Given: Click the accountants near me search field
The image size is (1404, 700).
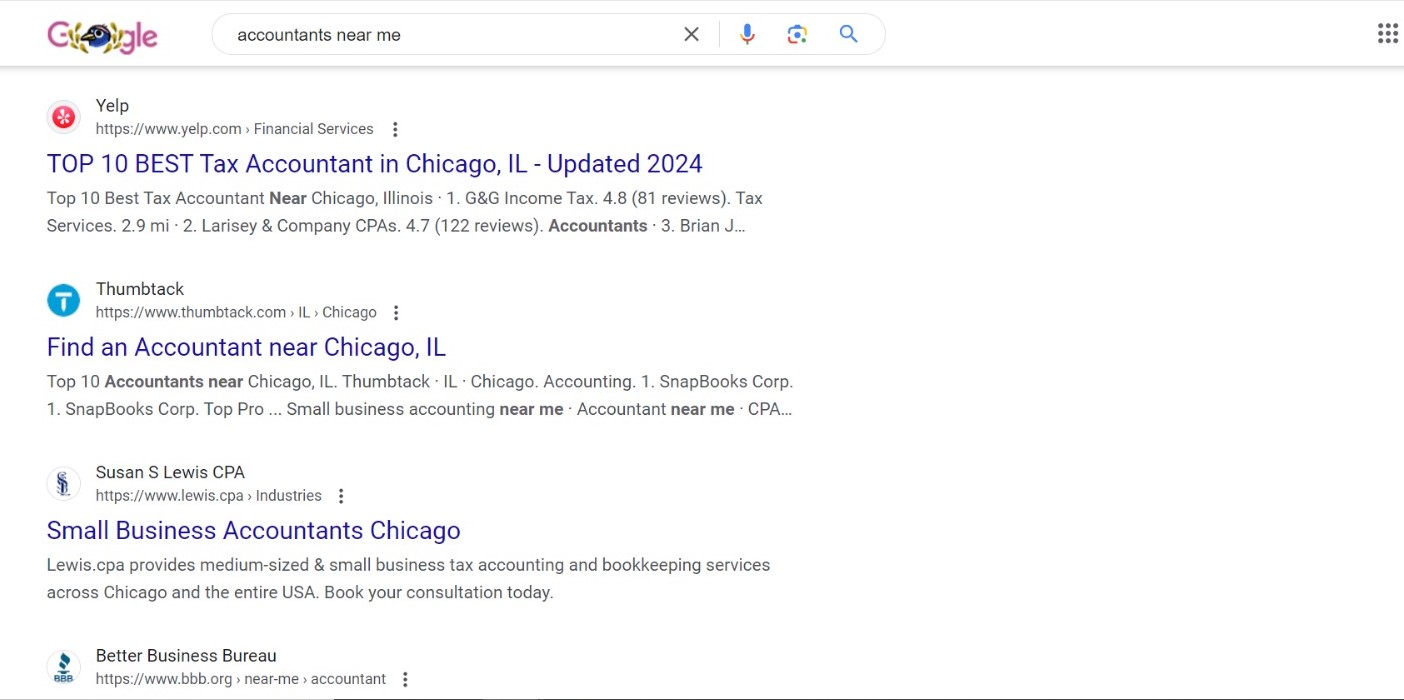Looking at the screenshot, I should (450, 35).
